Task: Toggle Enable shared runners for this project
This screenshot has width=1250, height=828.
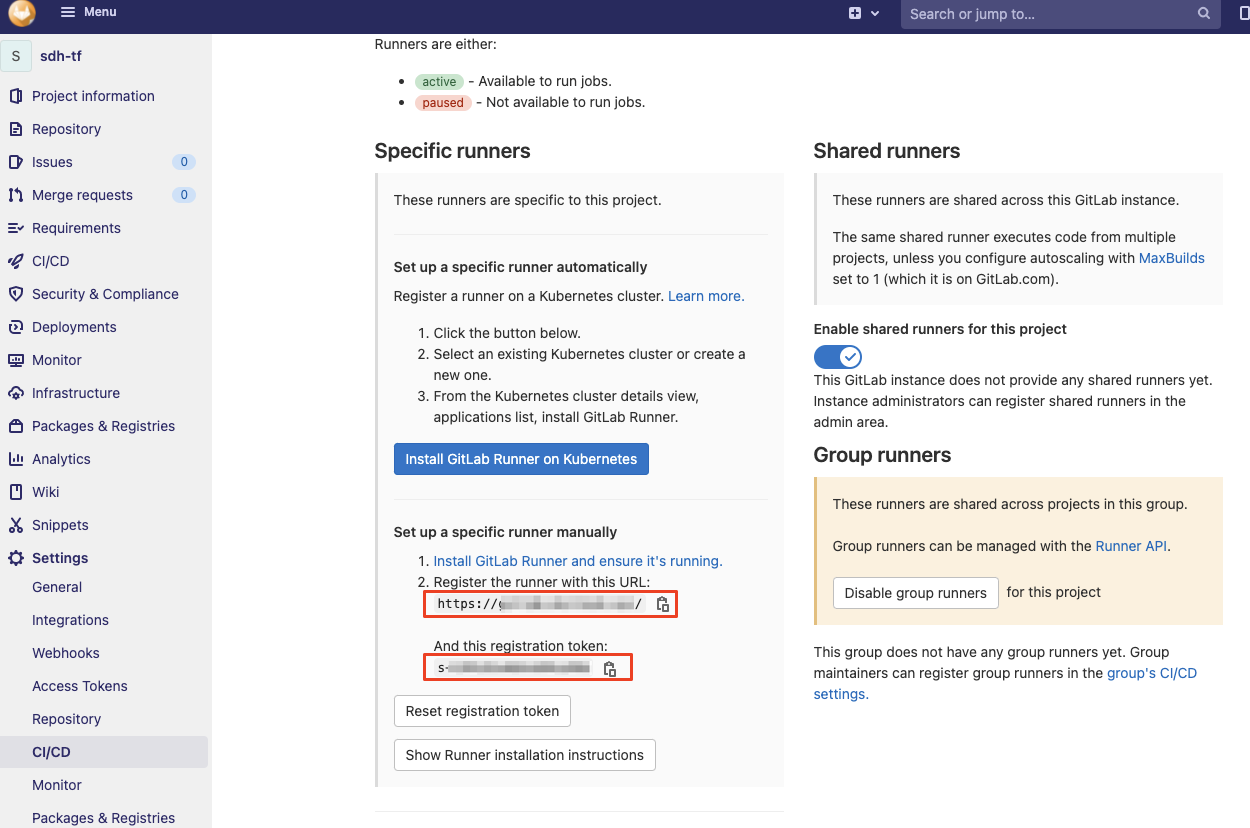Action: tap(838, 357)
